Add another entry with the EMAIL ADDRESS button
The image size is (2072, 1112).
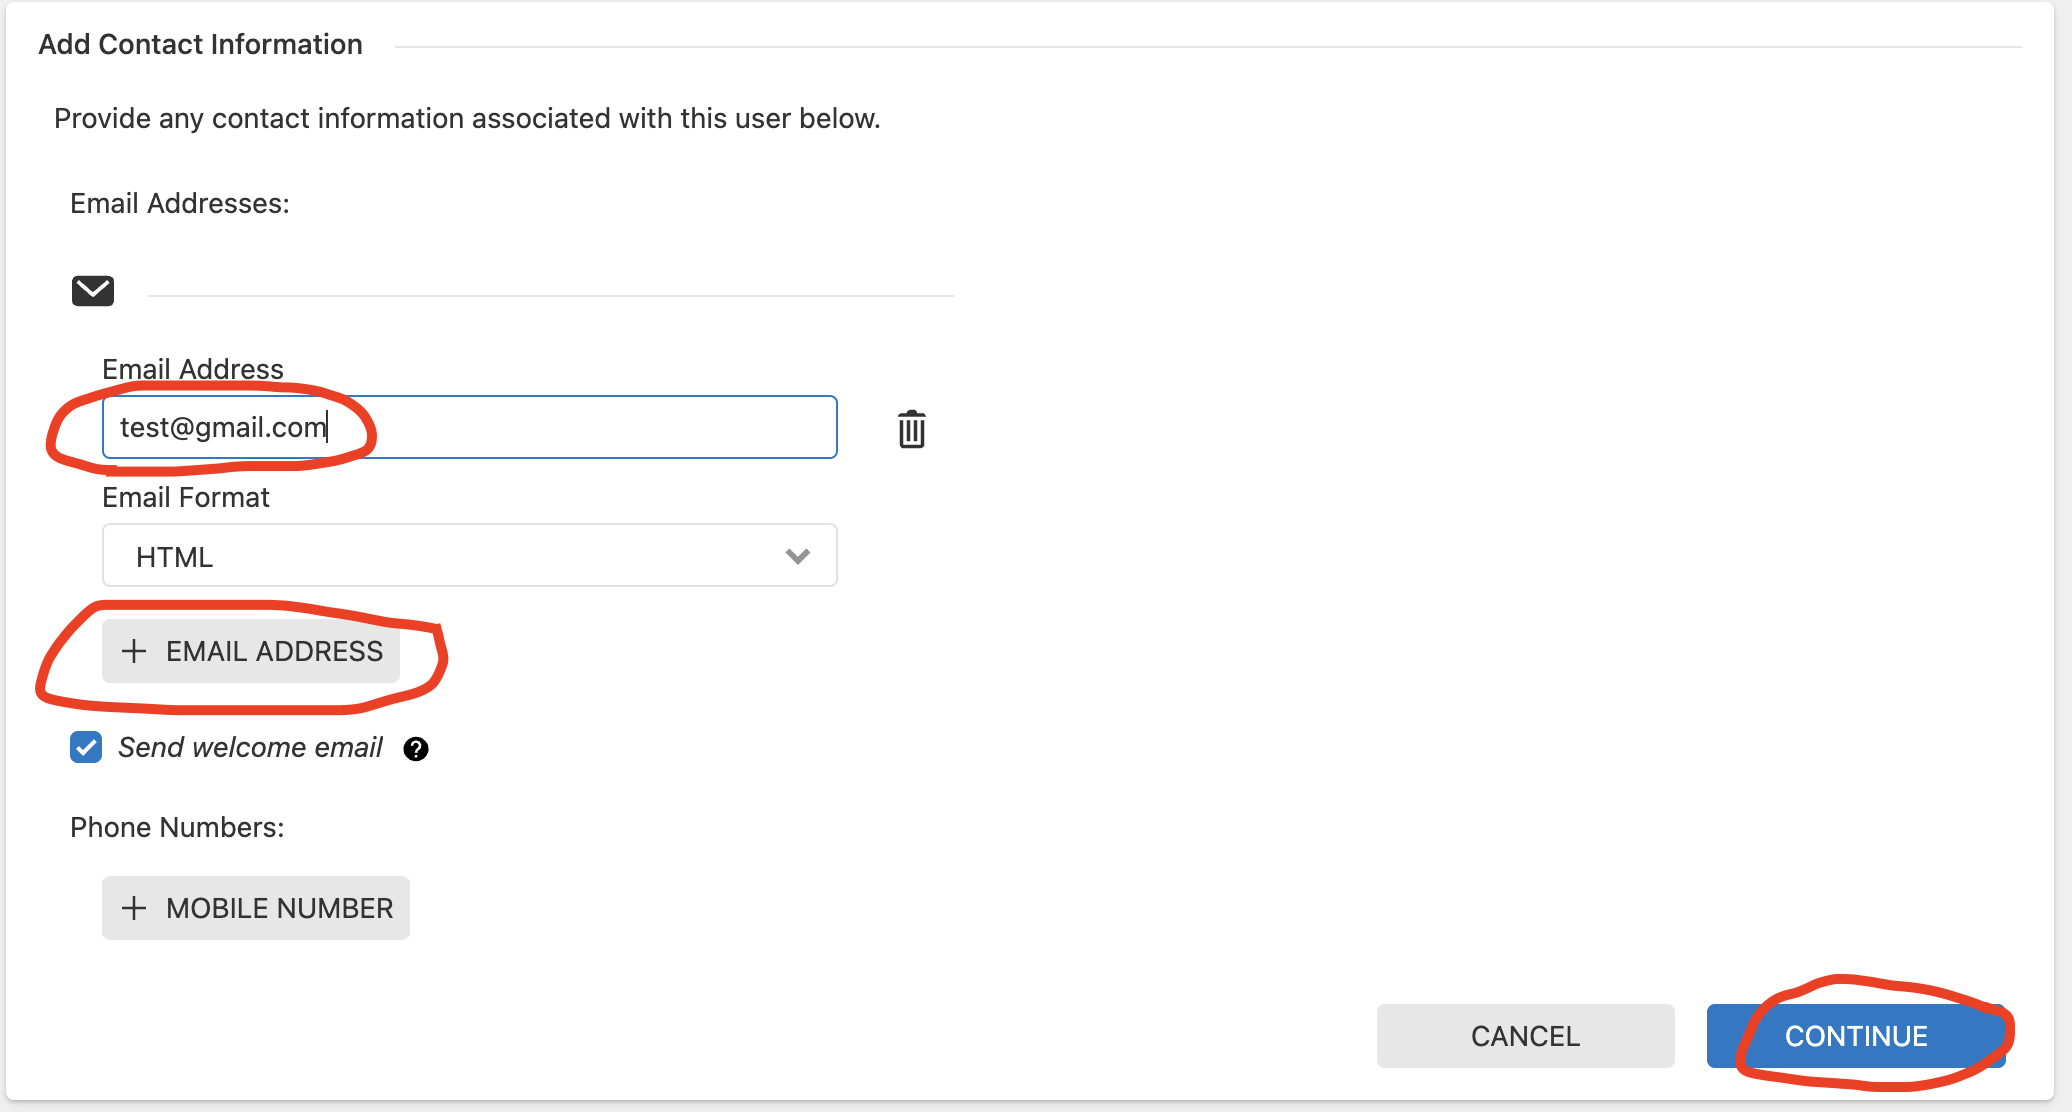pyautogui.click(x=251, y=652)
